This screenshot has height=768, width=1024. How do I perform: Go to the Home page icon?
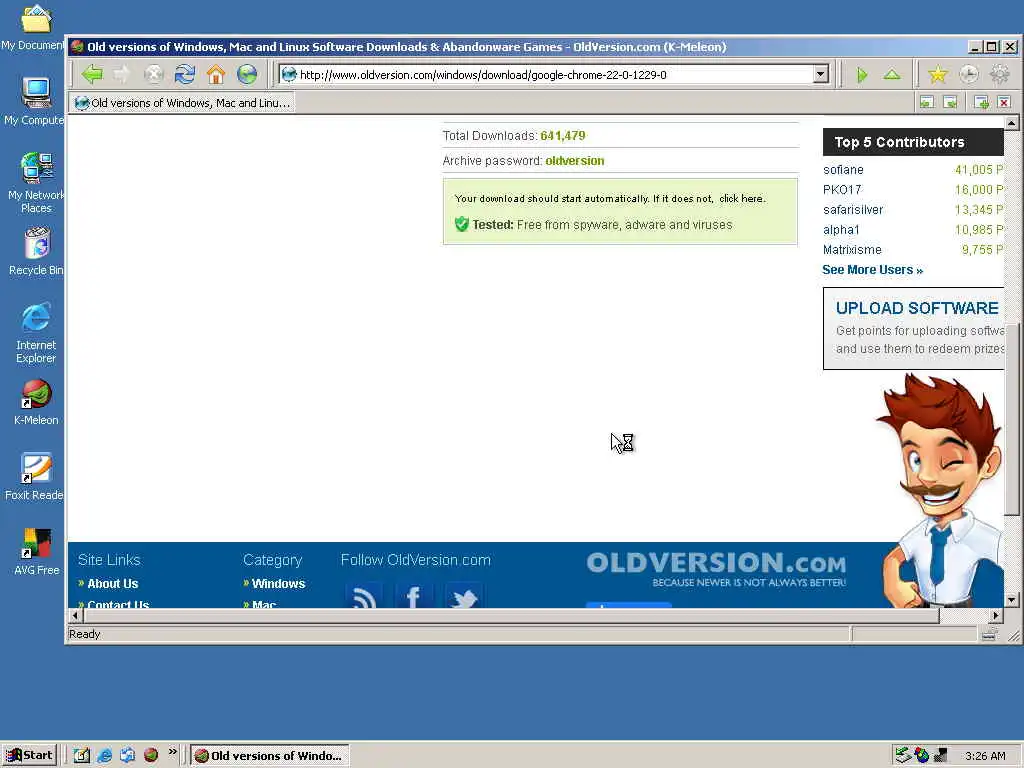pyautogui.click(x=216, y=74)
